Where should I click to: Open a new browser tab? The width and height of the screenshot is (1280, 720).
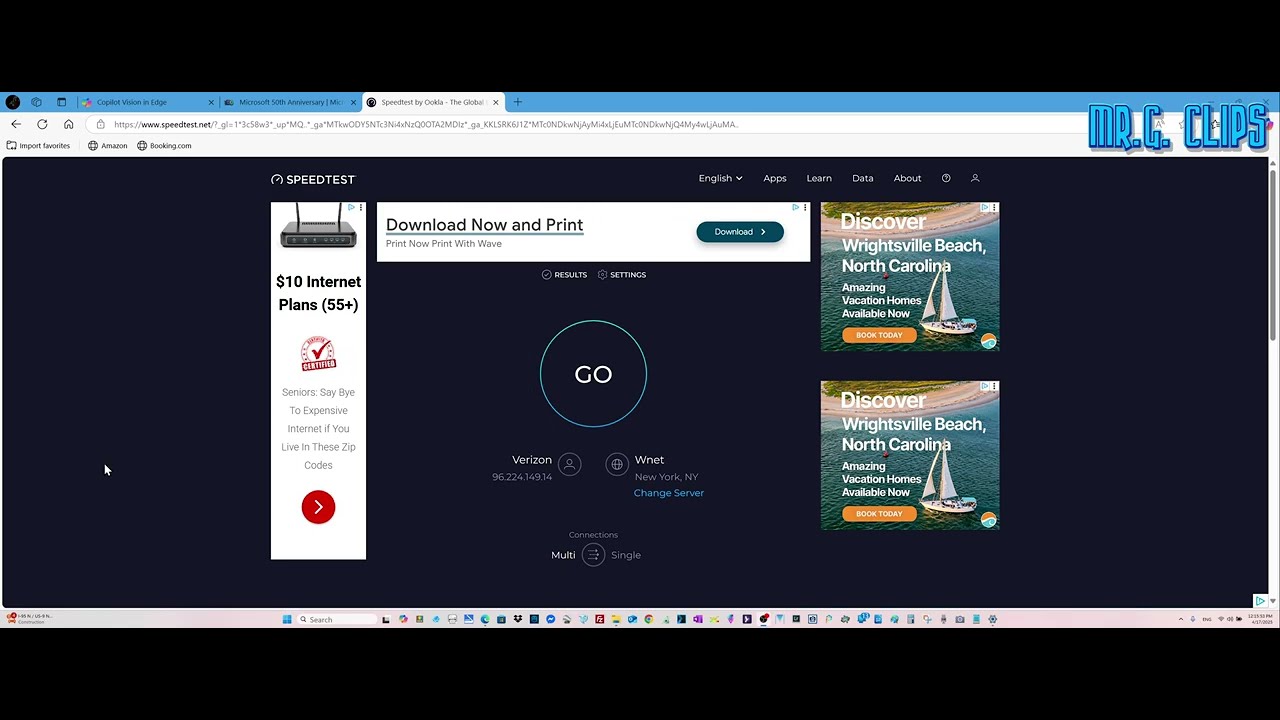[x=517, y=102]
